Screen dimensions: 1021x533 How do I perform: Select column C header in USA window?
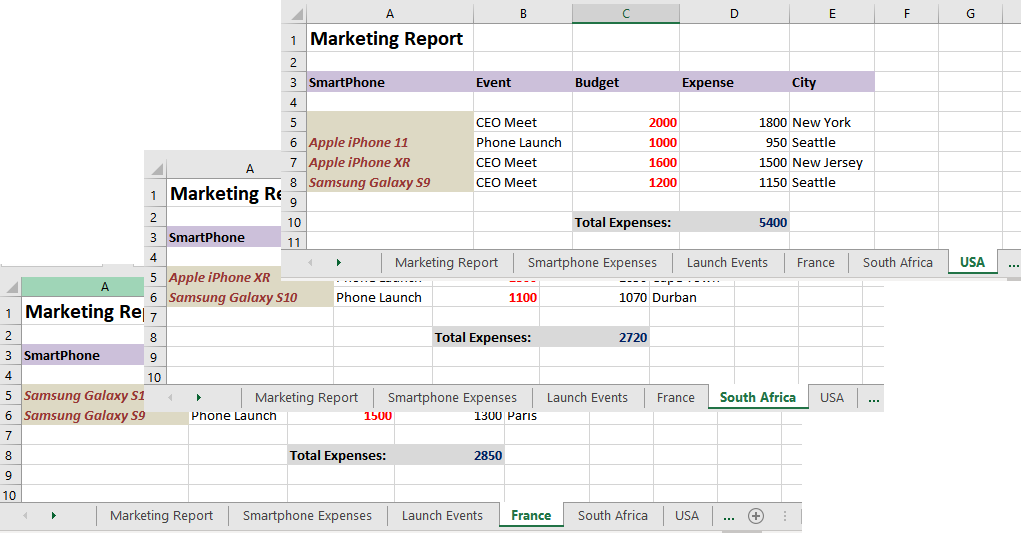(626, 14)
